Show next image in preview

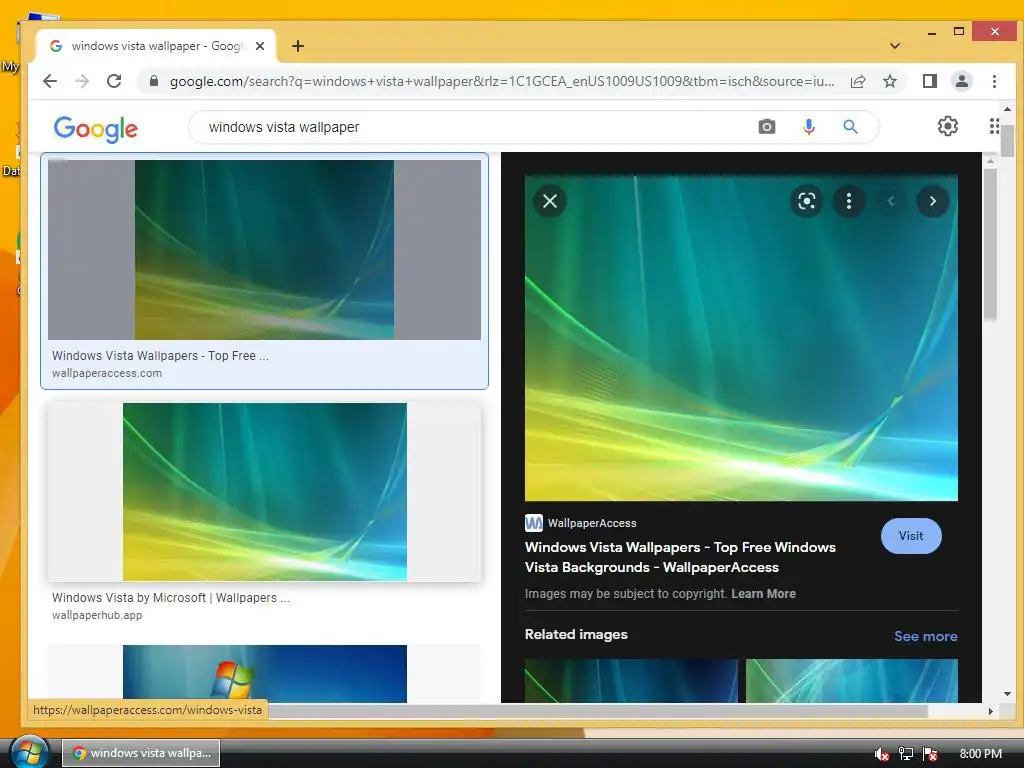click(x=933, y=201)
